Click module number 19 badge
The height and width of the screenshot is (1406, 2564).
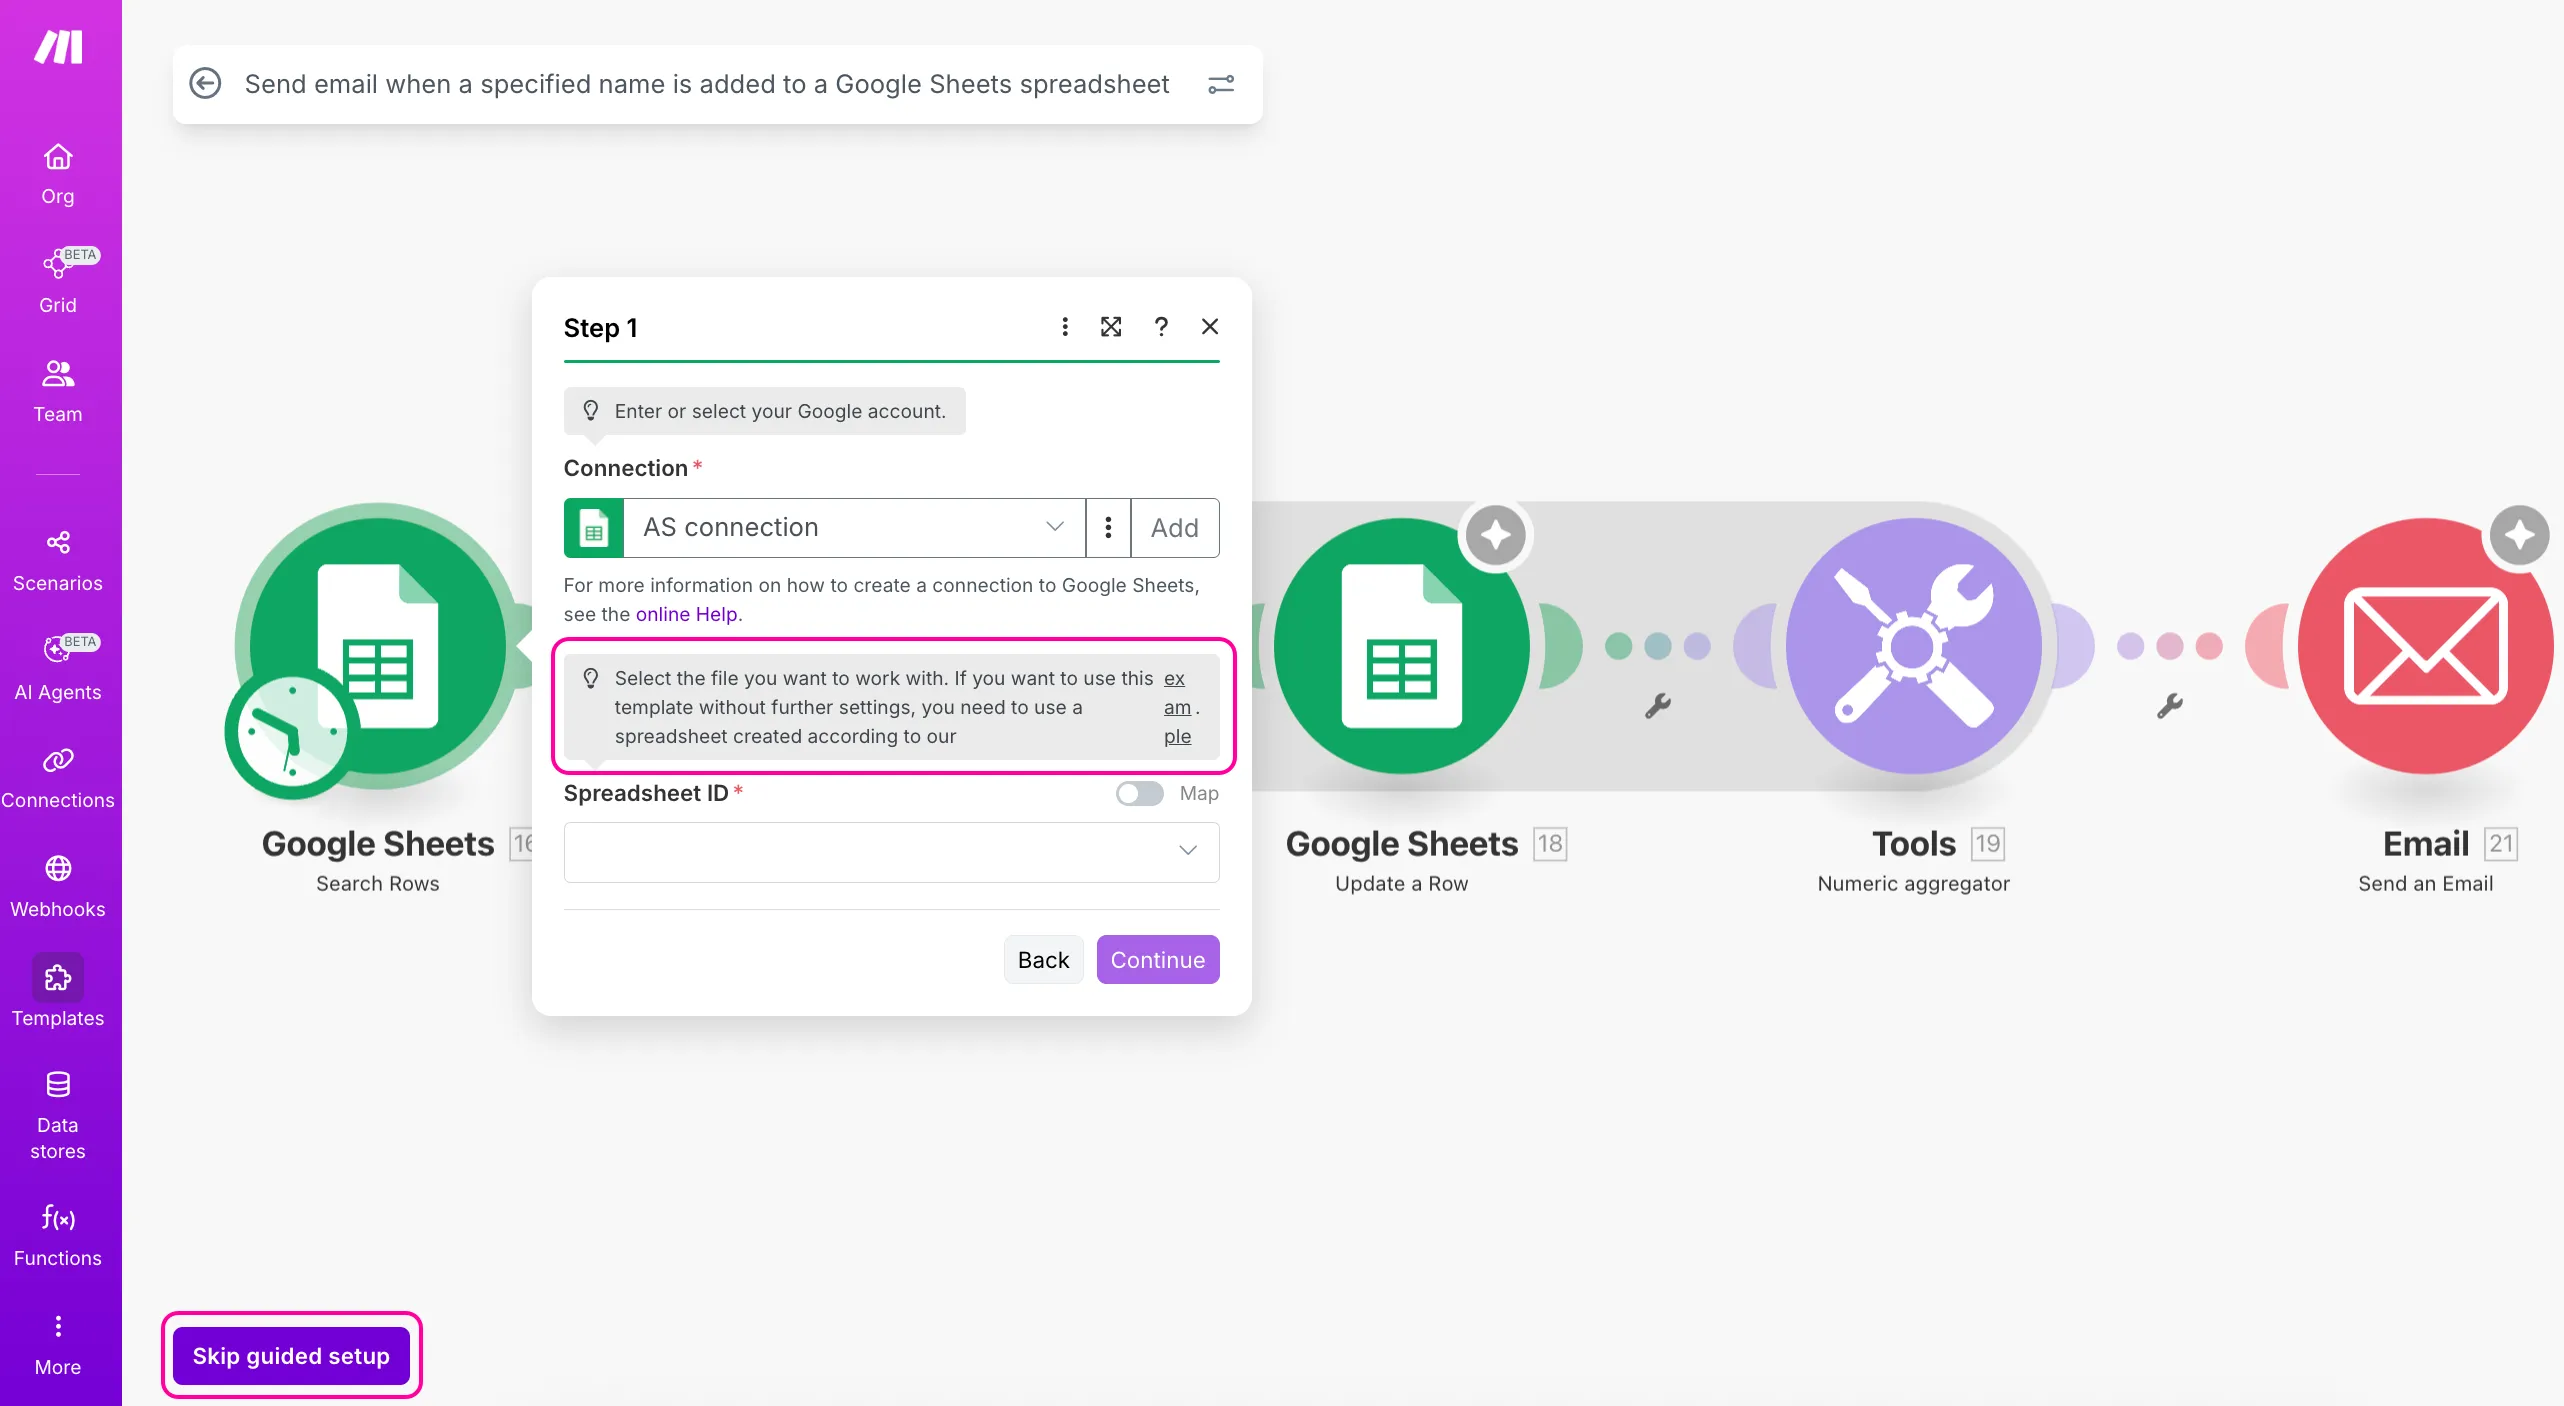click(1988, 844)
